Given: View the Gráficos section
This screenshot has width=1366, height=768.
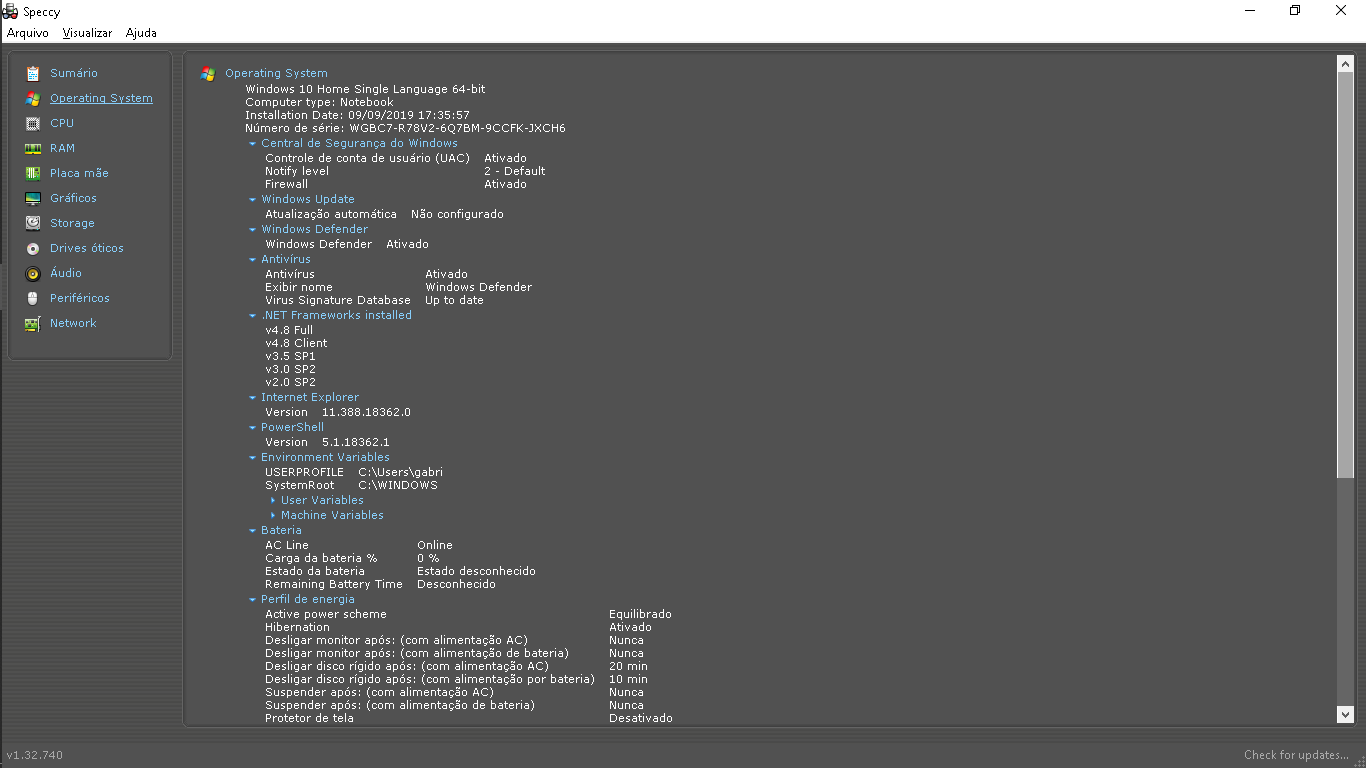Looking at the screenshot, I should pos(73,198).
